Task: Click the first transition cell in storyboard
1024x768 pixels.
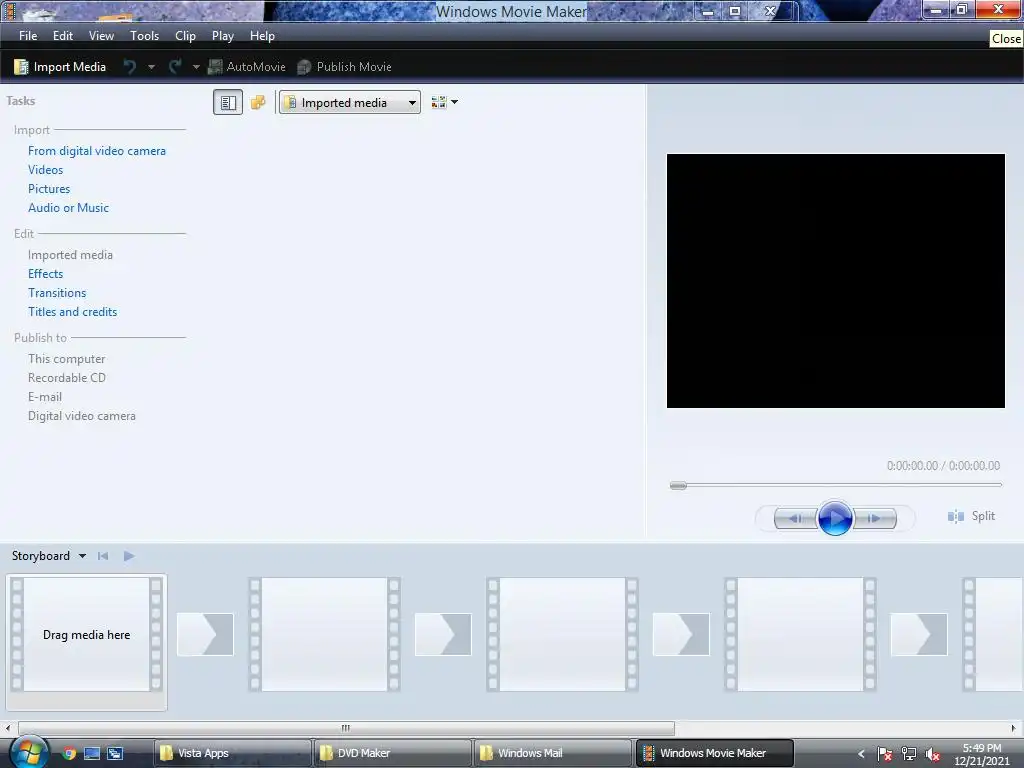Action: click(x=205, y=634)
